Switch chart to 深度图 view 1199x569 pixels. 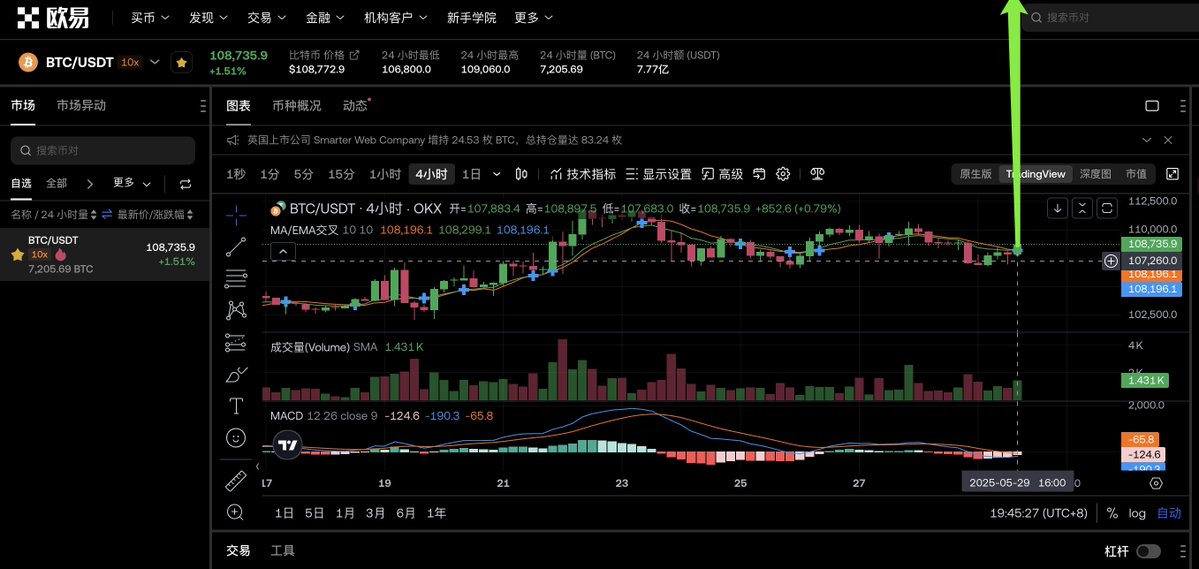(x=1095, y=174)
